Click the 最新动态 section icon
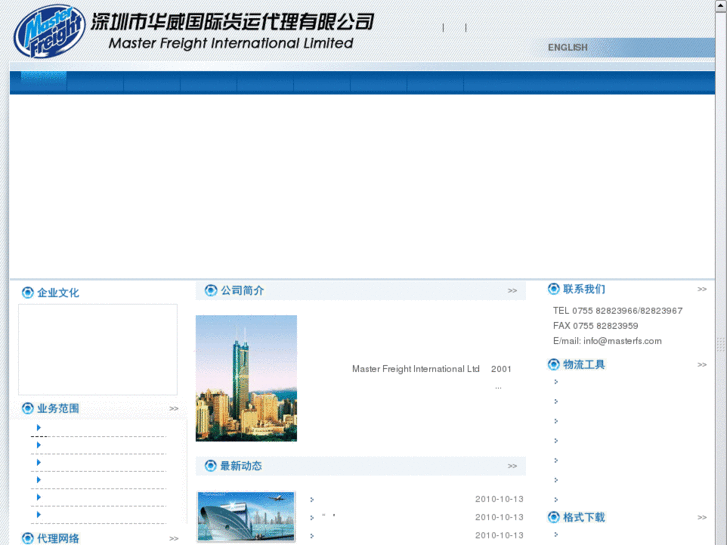 pos(211,466)
